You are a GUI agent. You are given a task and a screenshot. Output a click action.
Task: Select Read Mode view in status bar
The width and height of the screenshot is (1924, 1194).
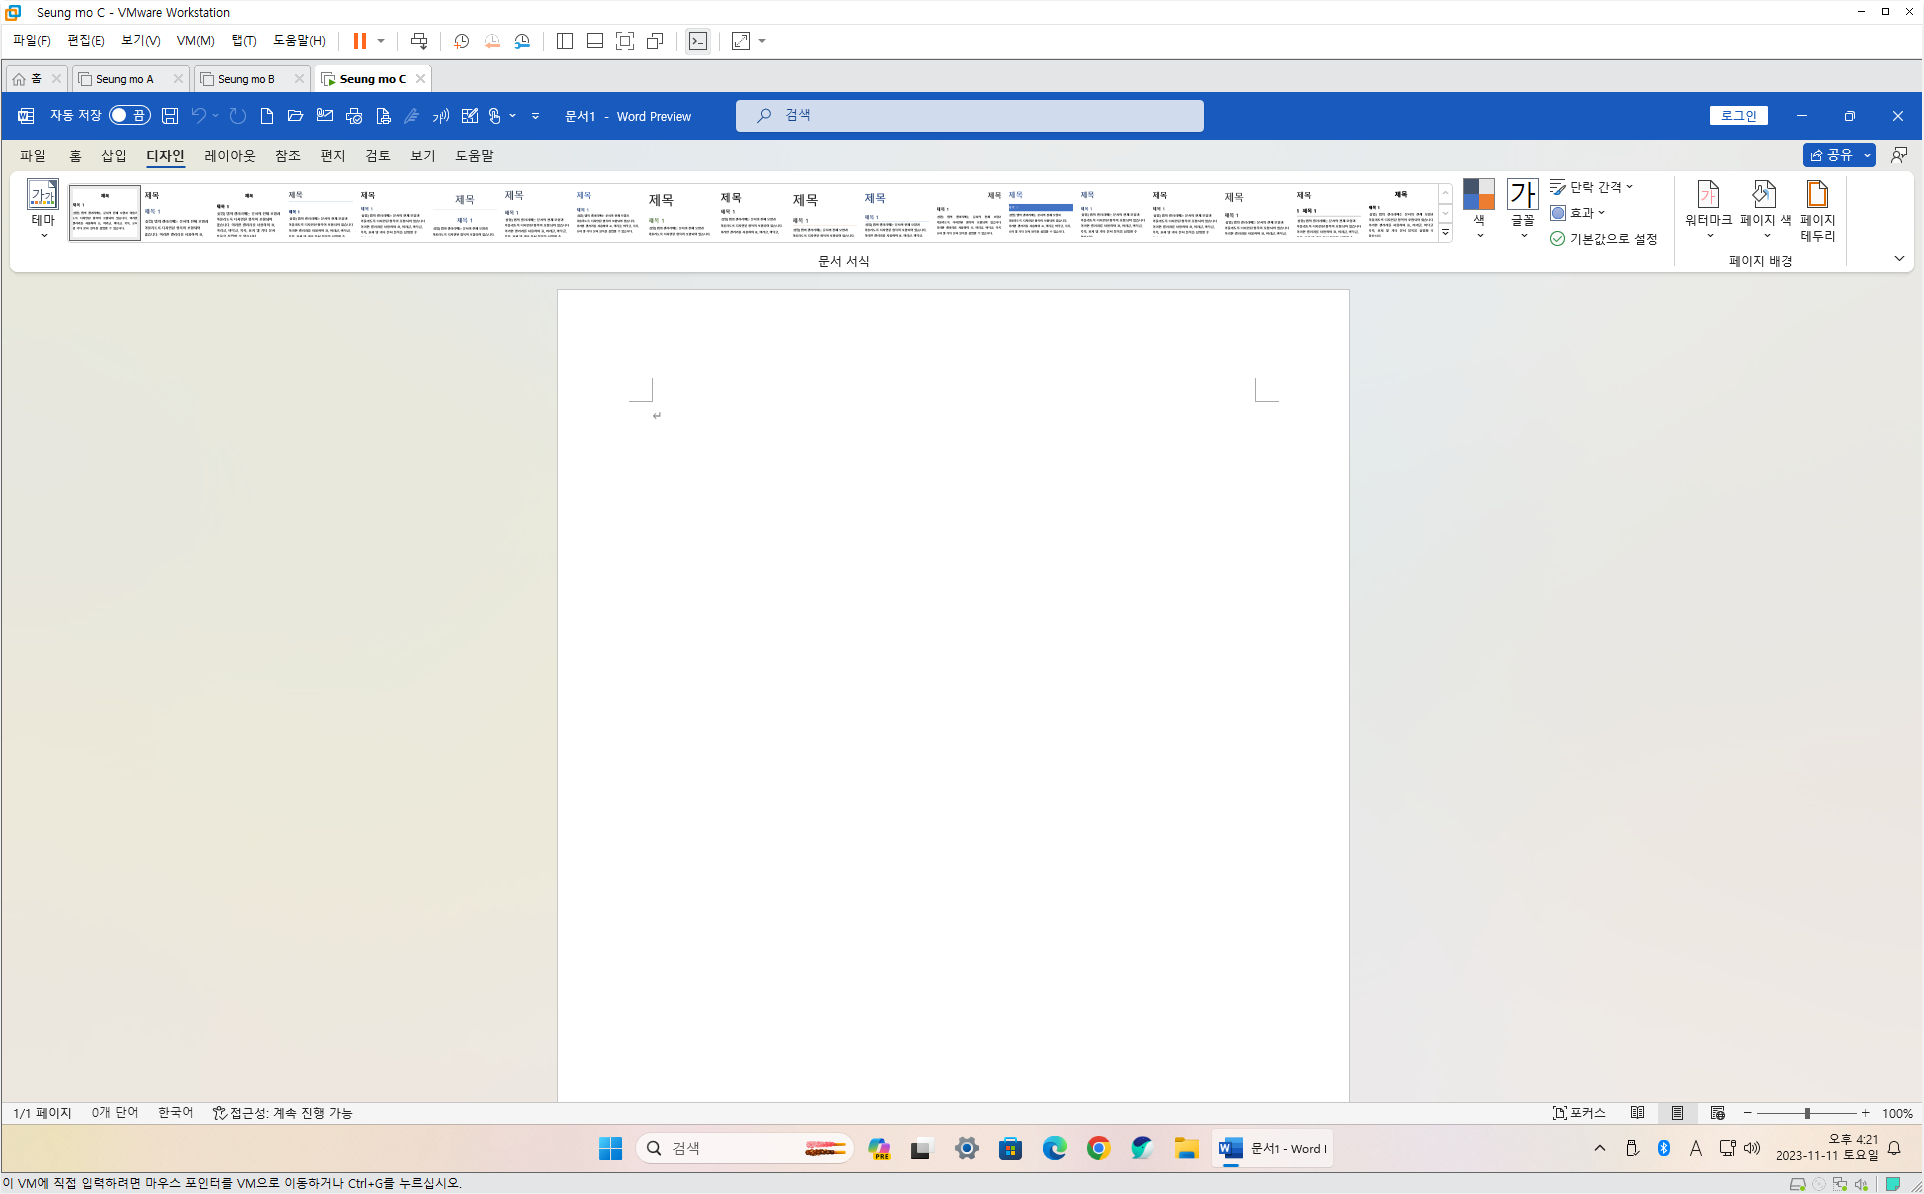coord(1637,1113)
